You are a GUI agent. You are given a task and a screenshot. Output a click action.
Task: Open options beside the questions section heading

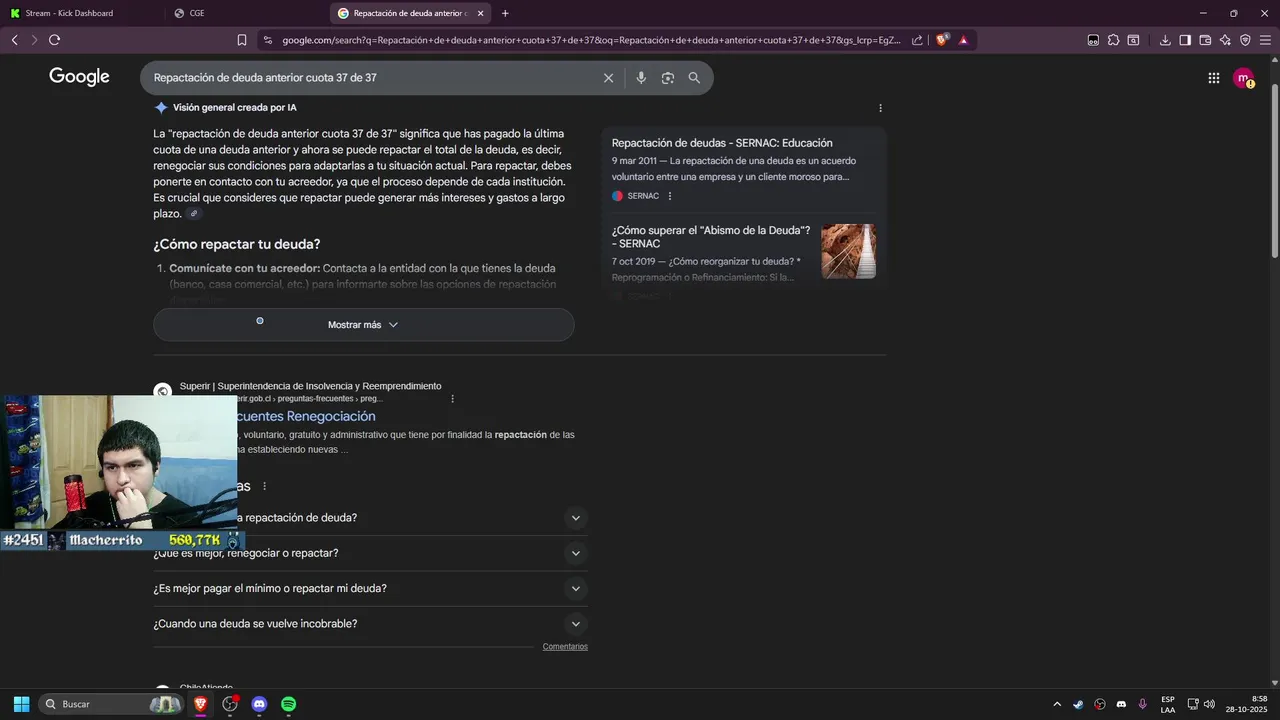[x=265, y=486]
